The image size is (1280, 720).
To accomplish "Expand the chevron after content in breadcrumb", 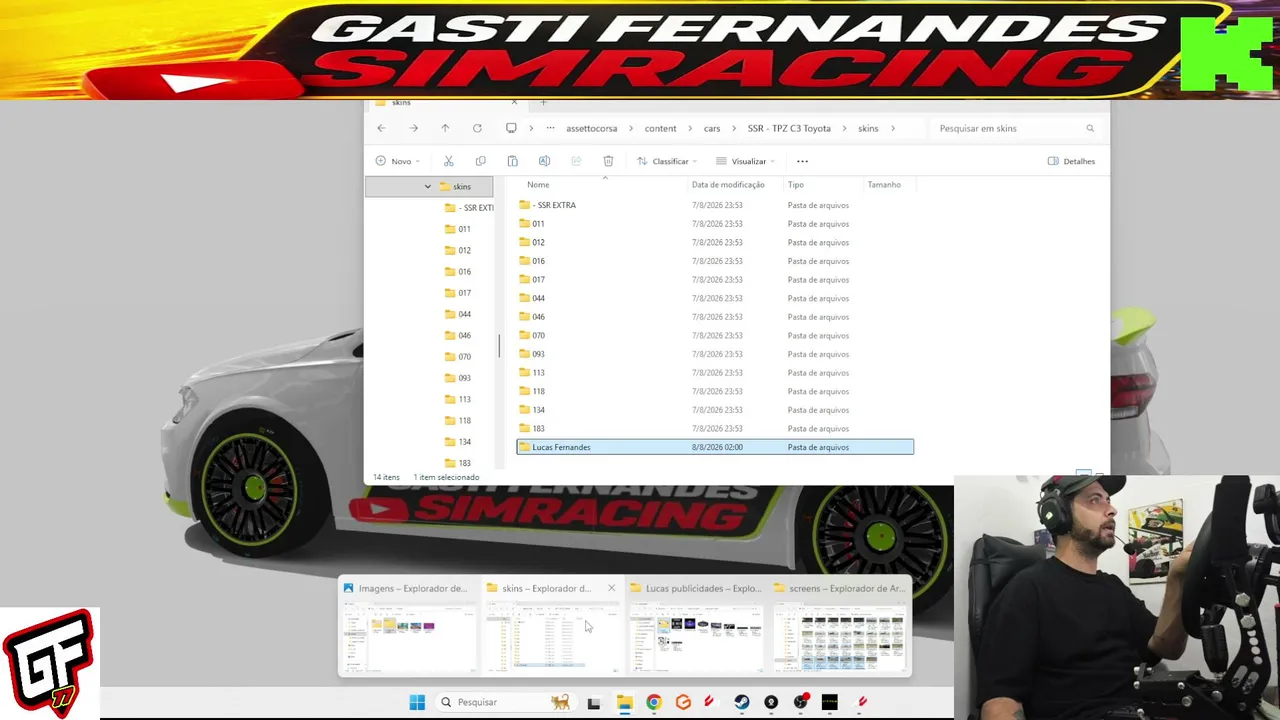I will (690, 128).
